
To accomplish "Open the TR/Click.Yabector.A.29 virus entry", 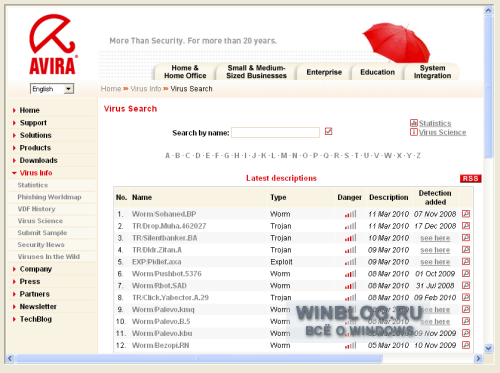I will click(170, 298).
